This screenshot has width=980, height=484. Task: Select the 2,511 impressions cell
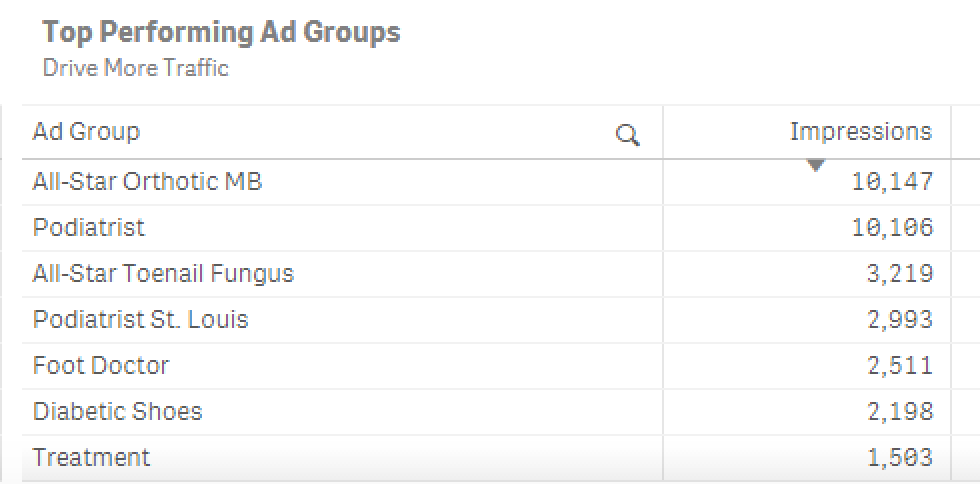(900, 366)
